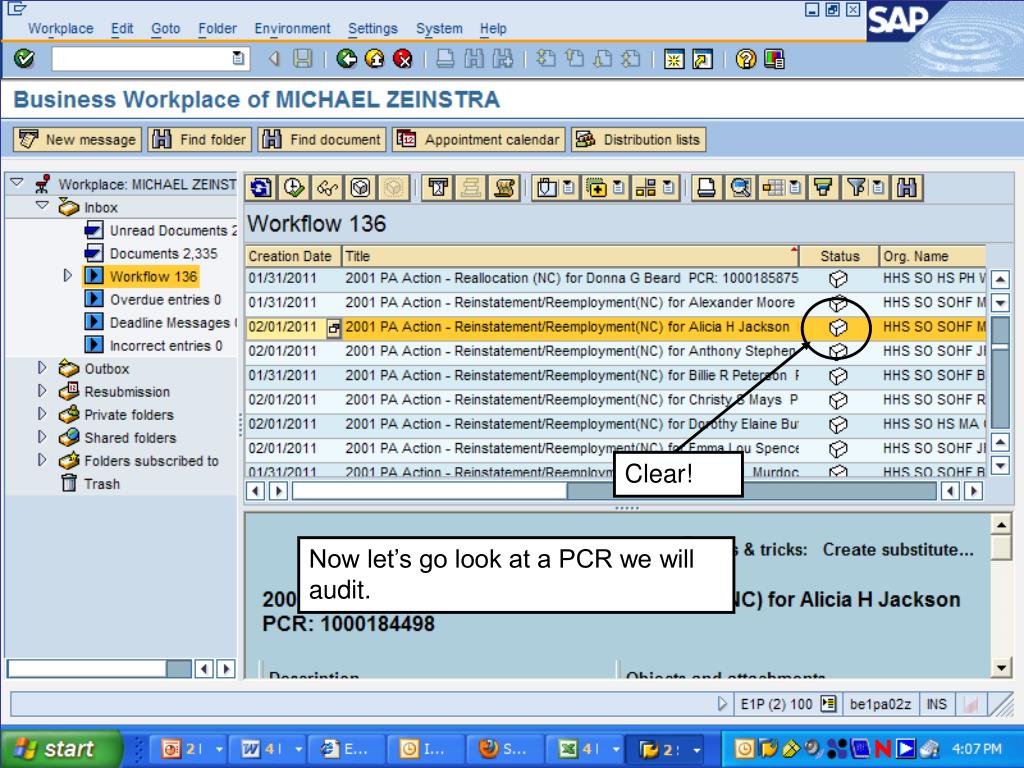Click the New message button

(78, 139)
